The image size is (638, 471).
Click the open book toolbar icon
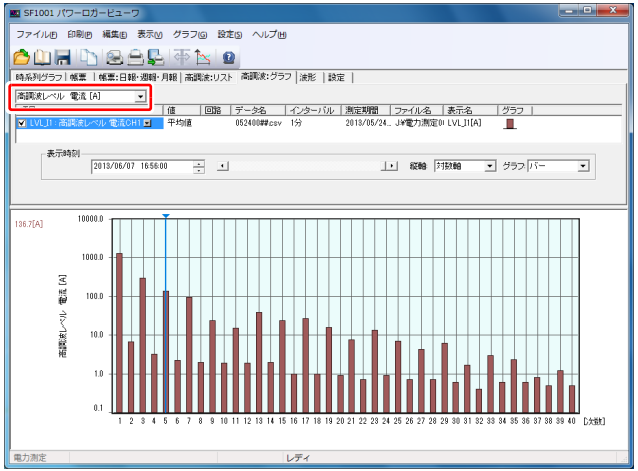[42, 58]
